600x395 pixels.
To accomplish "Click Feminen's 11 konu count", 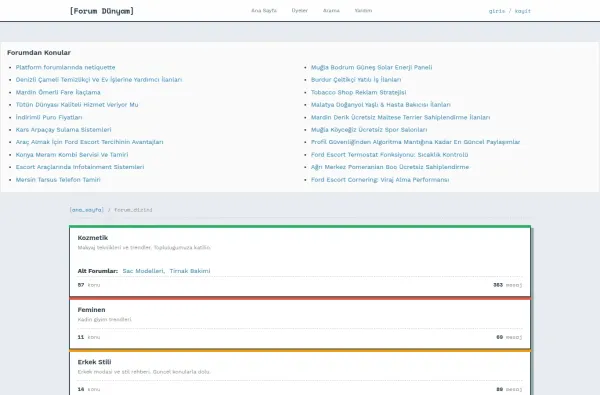I will tap(89, 337).
